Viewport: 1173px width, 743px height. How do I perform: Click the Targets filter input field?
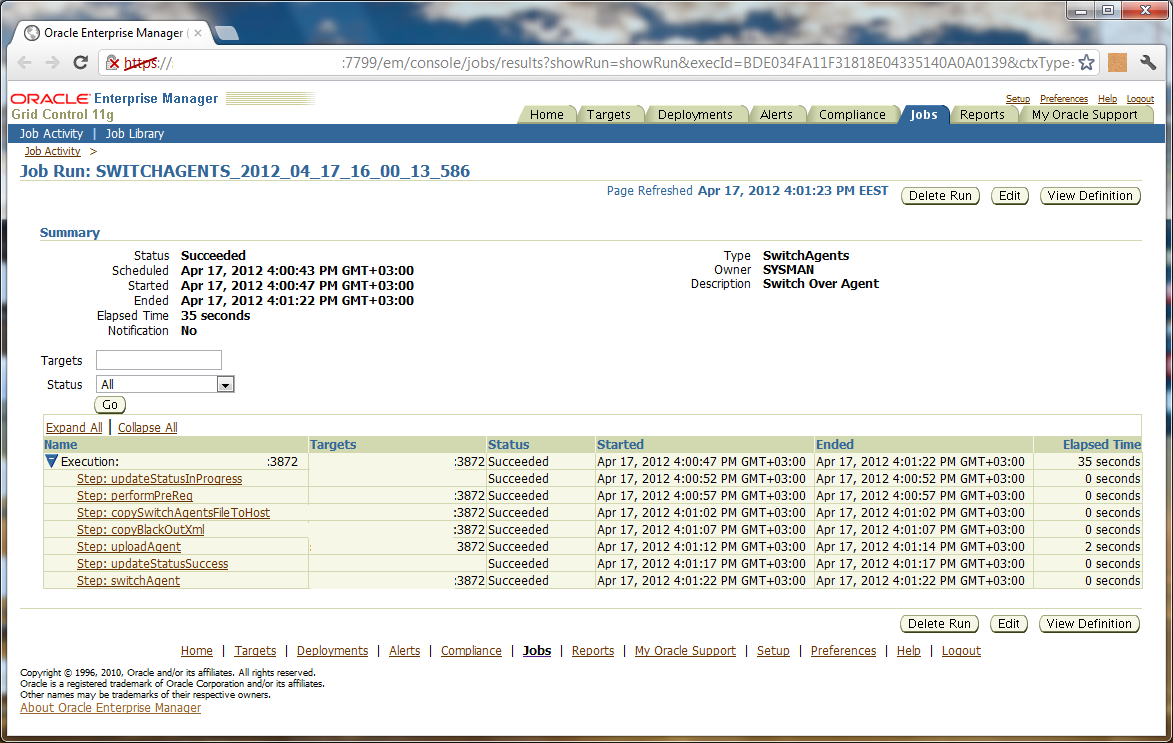159,360
